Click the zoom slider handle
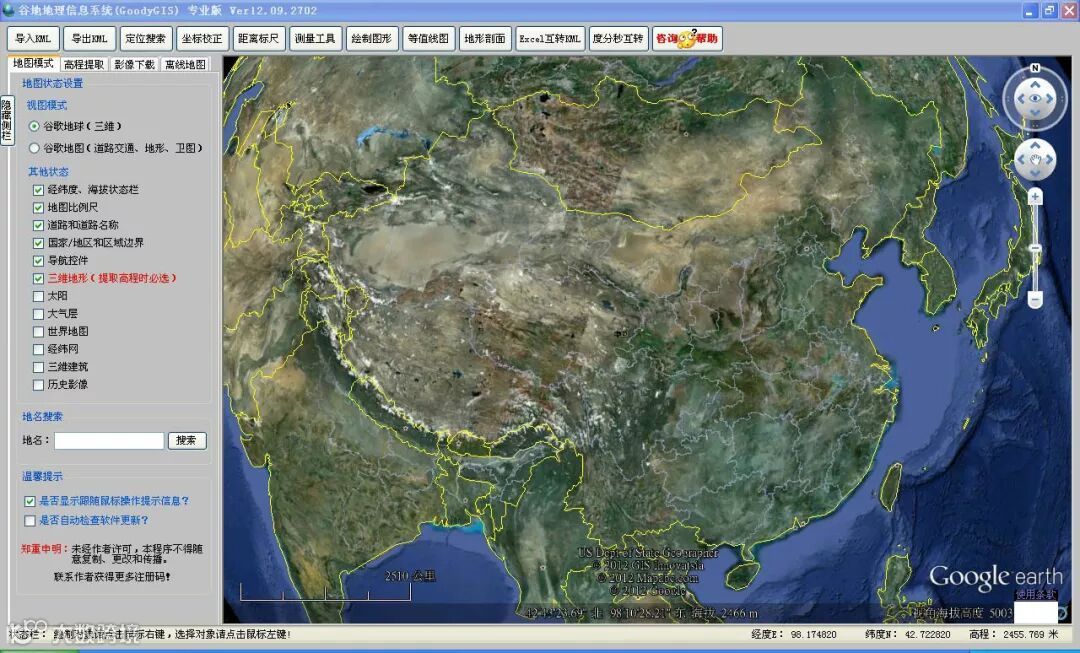This screenshot has width=1080, height=653. tap(1035, 249)
